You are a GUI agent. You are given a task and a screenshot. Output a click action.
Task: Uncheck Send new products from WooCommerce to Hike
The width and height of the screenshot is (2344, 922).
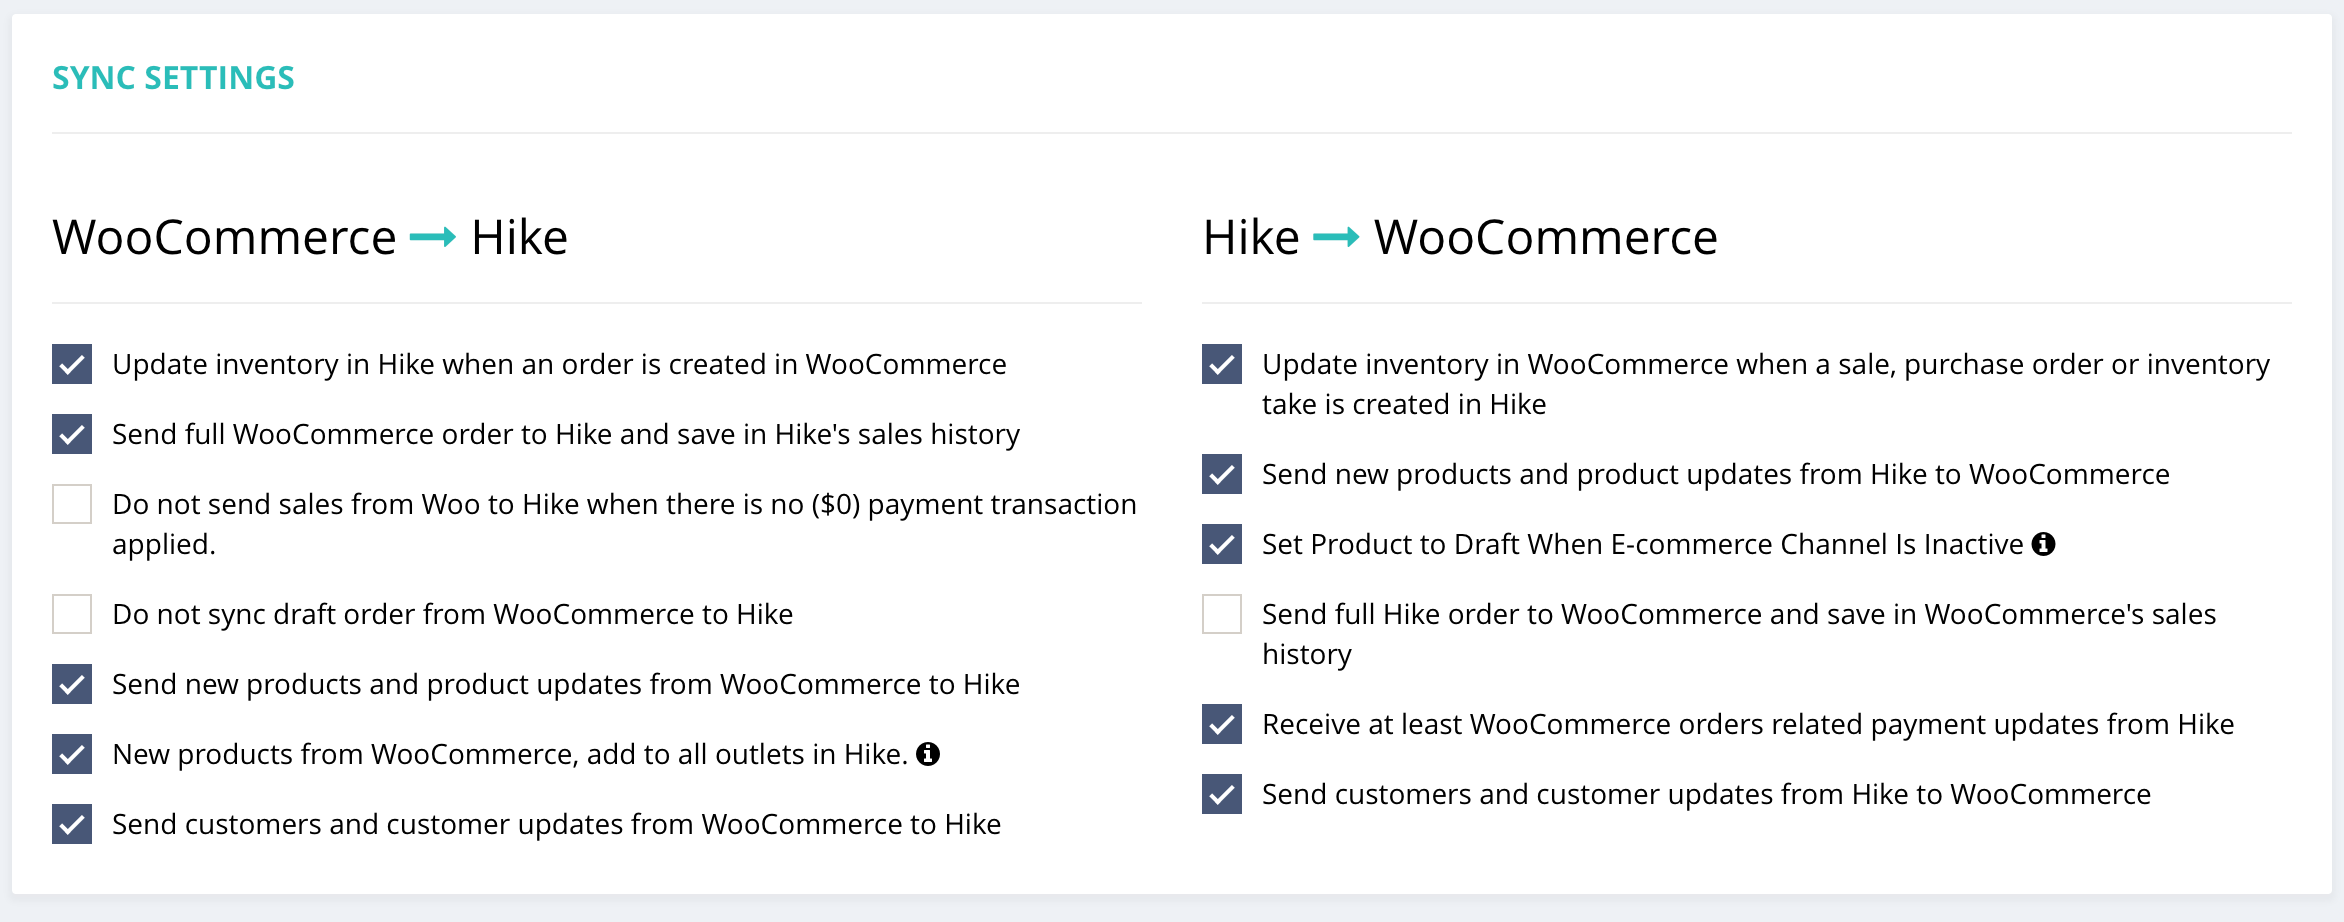pos(72,684)
